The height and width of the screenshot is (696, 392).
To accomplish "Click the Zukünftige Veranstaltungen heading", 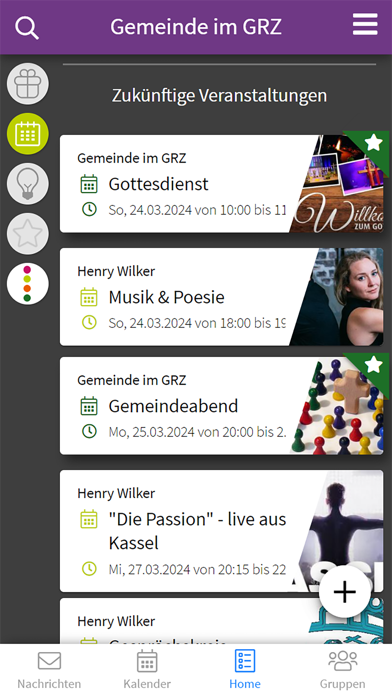I will coord(219,96).
